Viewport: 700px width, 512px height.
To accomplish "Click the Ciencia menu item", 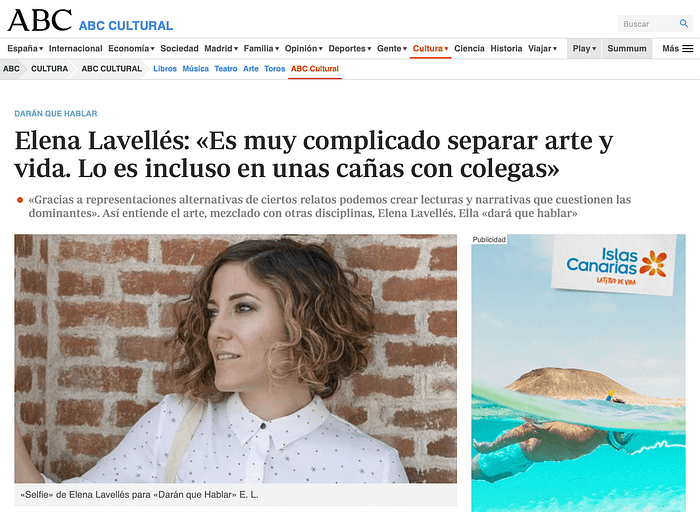I will pyautogui.click(x=469, y=48).
